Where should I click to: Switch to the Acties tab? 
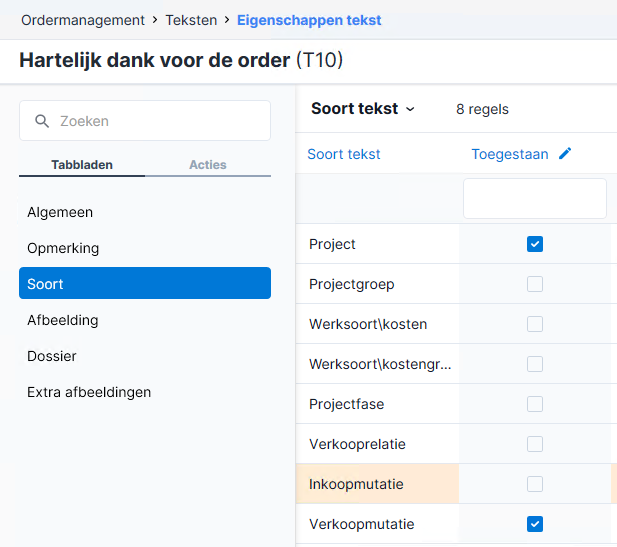pyautogui.click(x=208, y=164)
